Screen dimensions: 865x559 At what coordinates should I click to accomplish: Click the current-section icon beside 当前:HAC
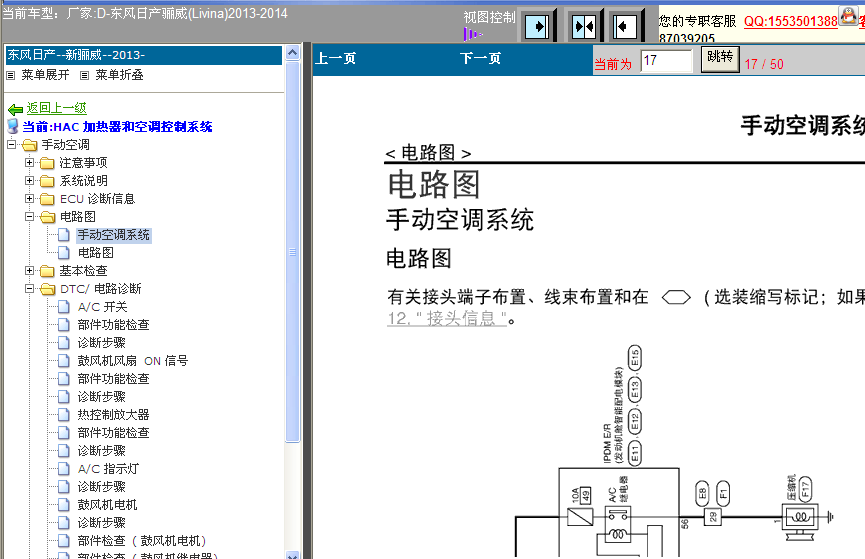(x=13, y=126)
